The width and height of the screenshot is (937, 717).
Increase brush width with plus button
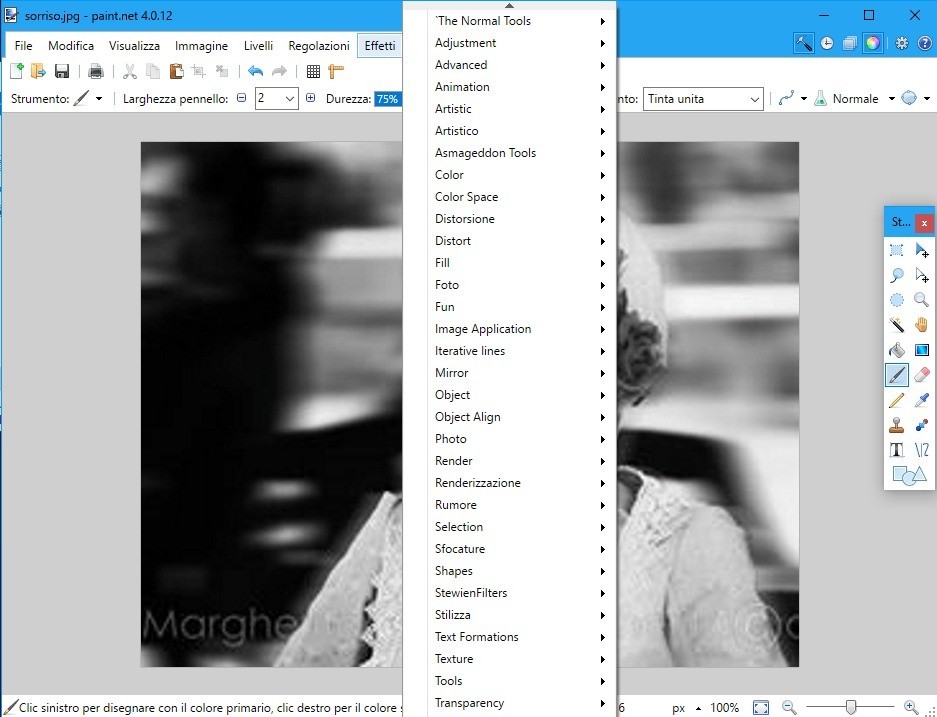(310, 99)
